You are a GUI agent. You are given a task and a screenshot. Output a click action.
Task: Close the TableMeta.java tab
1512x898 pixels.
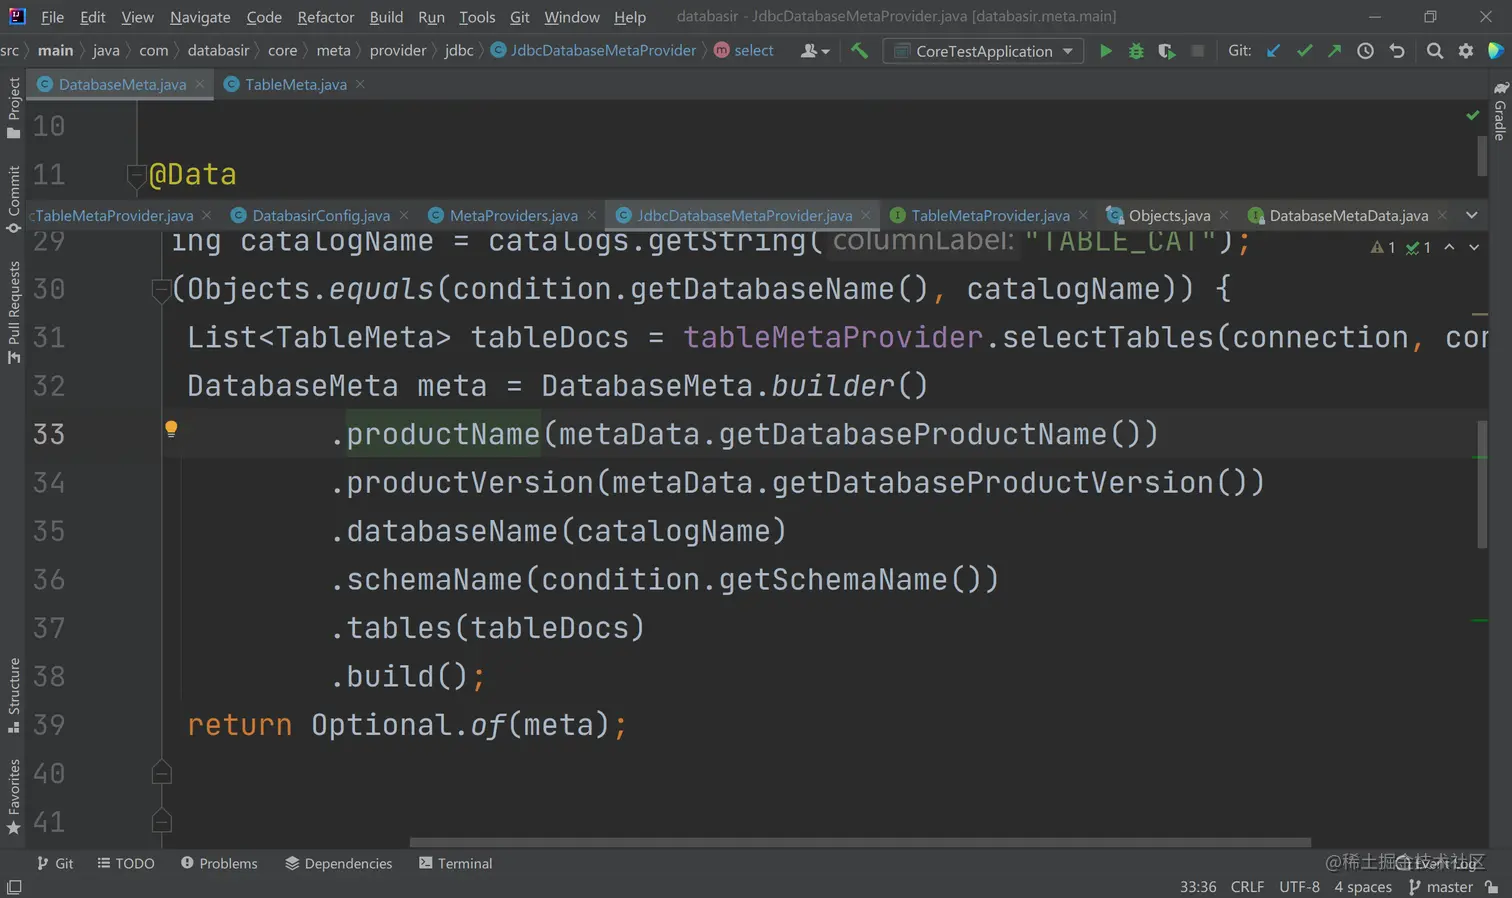click(360, 84)
